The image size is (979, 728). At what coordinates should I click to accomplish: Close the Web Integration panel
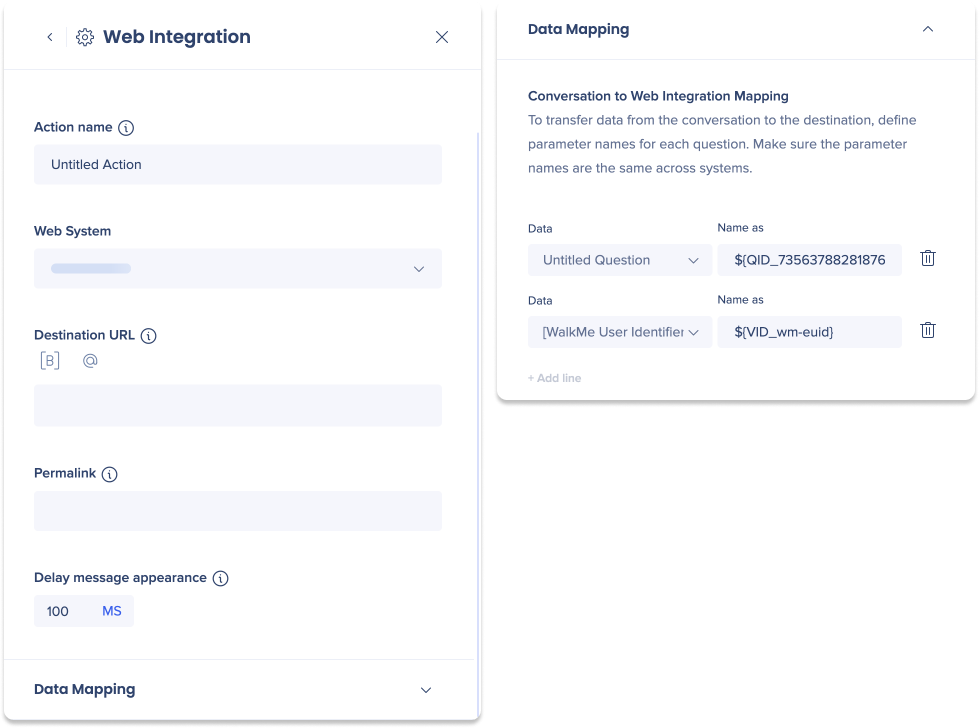click(442, 37)
